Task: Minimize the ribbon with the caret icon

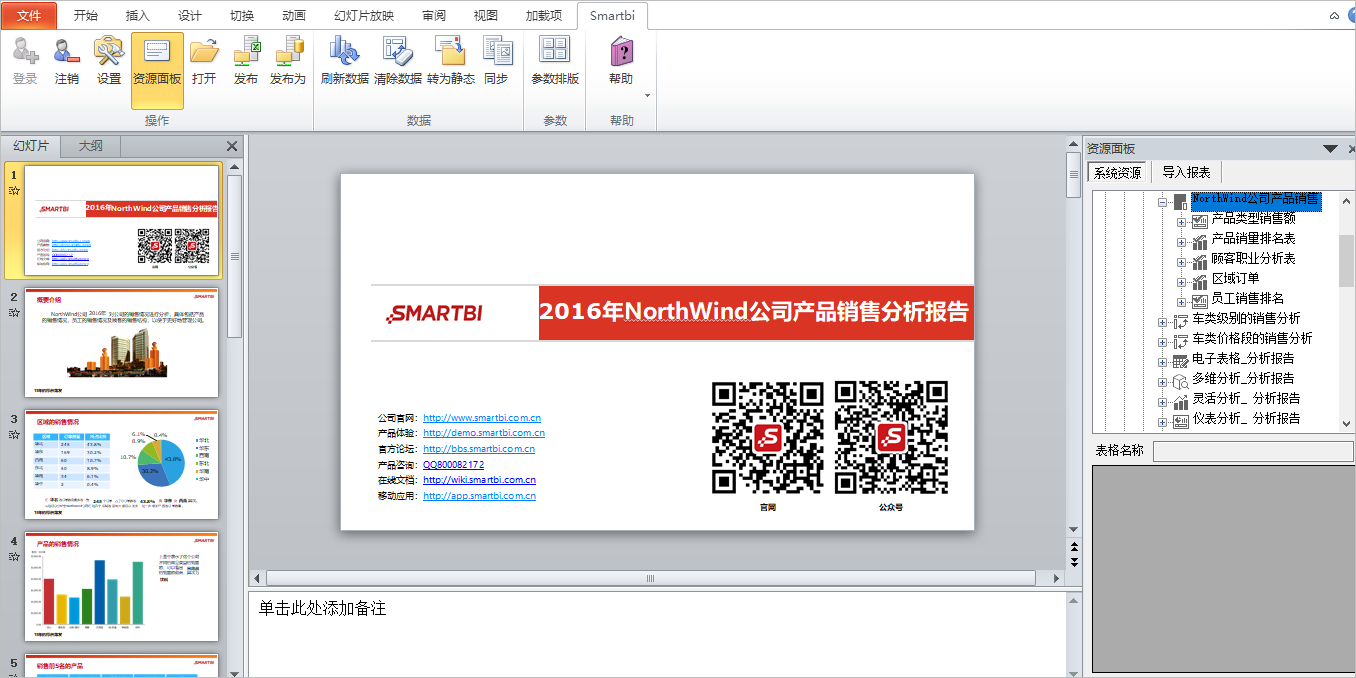Action: pyautogui.click(x=1334, y=16)
